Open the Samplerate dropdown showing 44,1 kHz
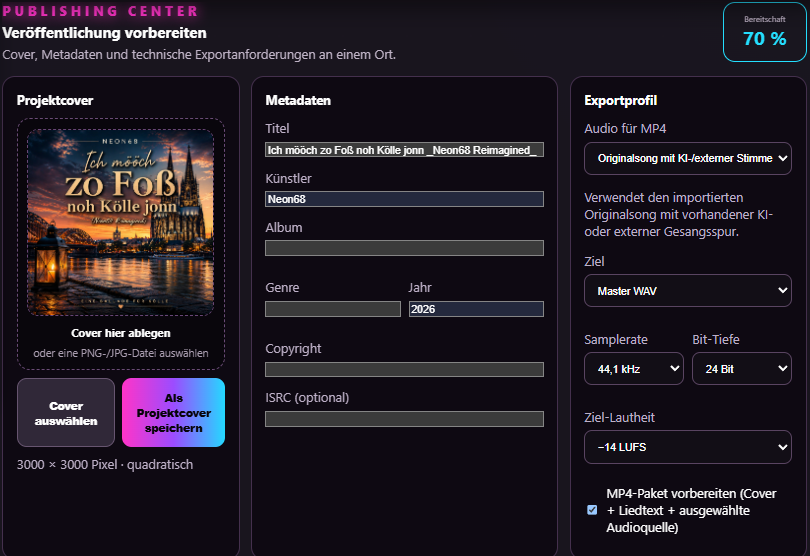 [x=634, y=369]
